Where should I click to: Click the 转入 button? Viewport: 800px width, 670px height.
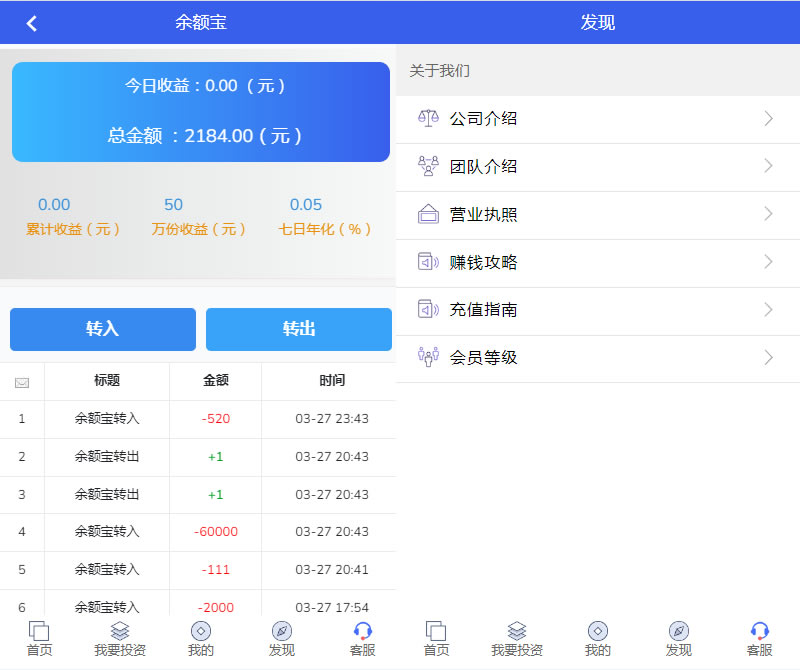point(103,329)
